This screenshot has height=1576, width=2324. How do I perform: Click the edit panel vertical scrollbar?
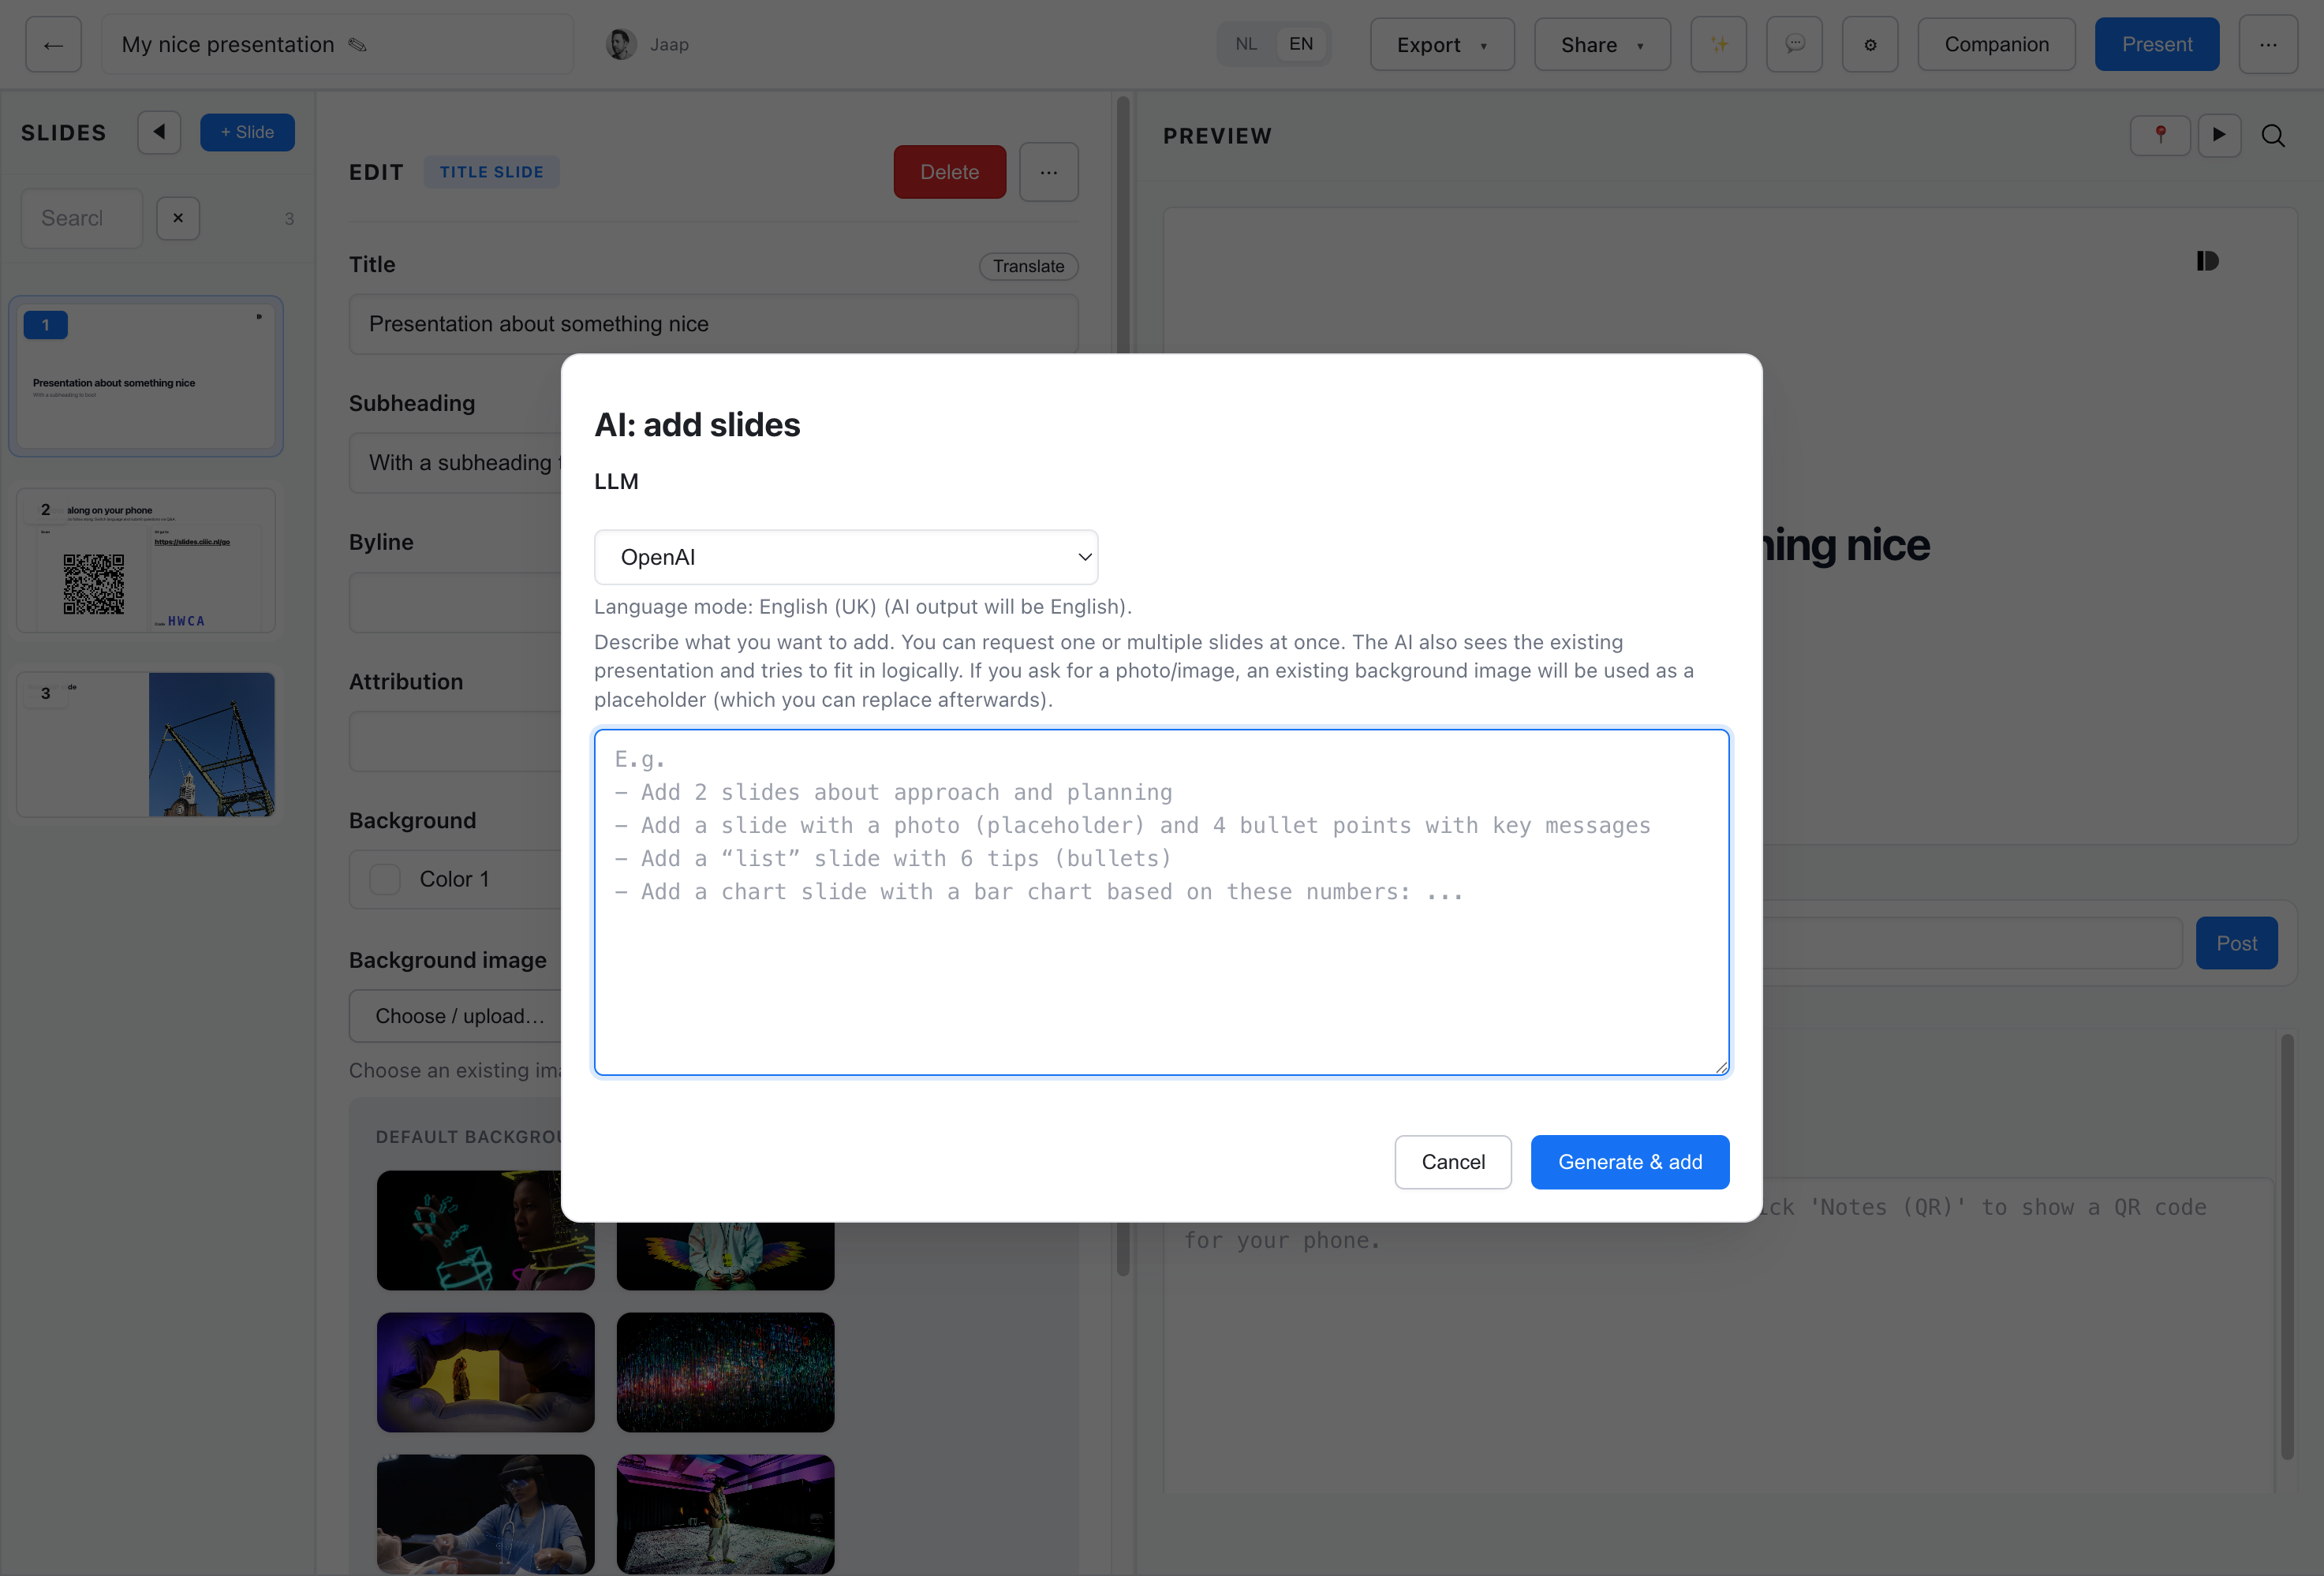pyautogui.click(x=1123, y=685)
